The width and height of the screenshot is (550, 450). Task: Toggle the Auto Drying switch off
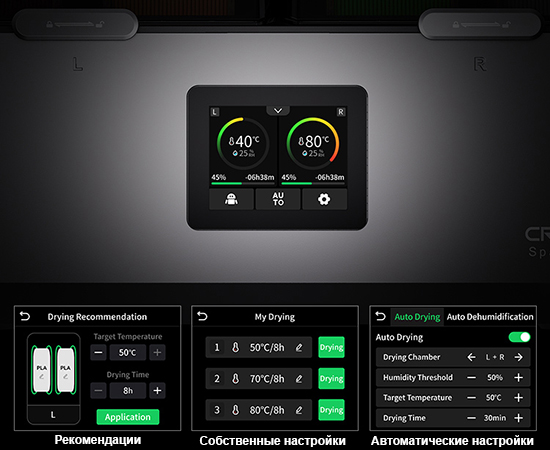(x=519, y=337)
